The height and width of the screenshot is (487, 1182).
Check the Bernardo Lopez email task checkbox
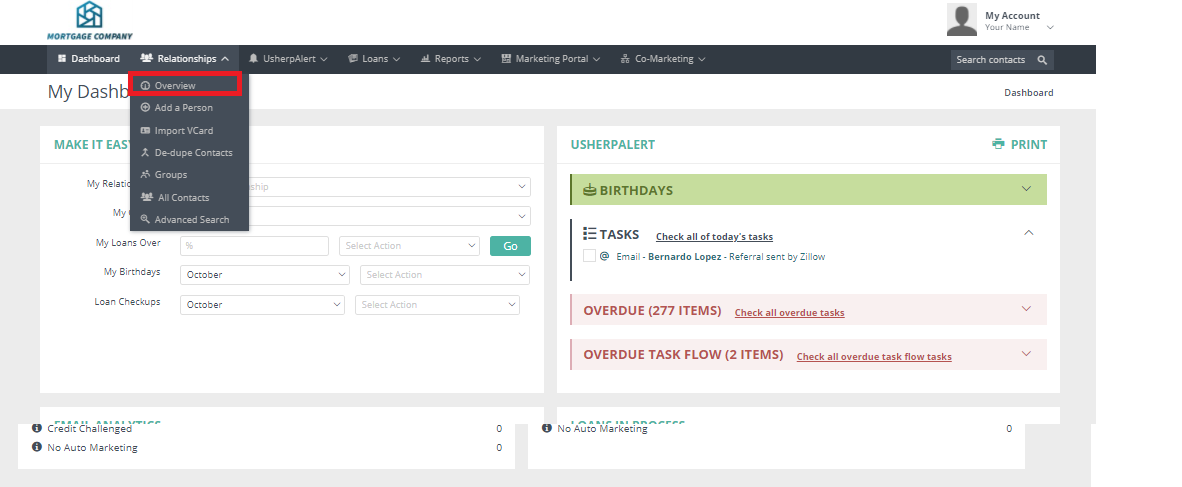click(589, 257)
